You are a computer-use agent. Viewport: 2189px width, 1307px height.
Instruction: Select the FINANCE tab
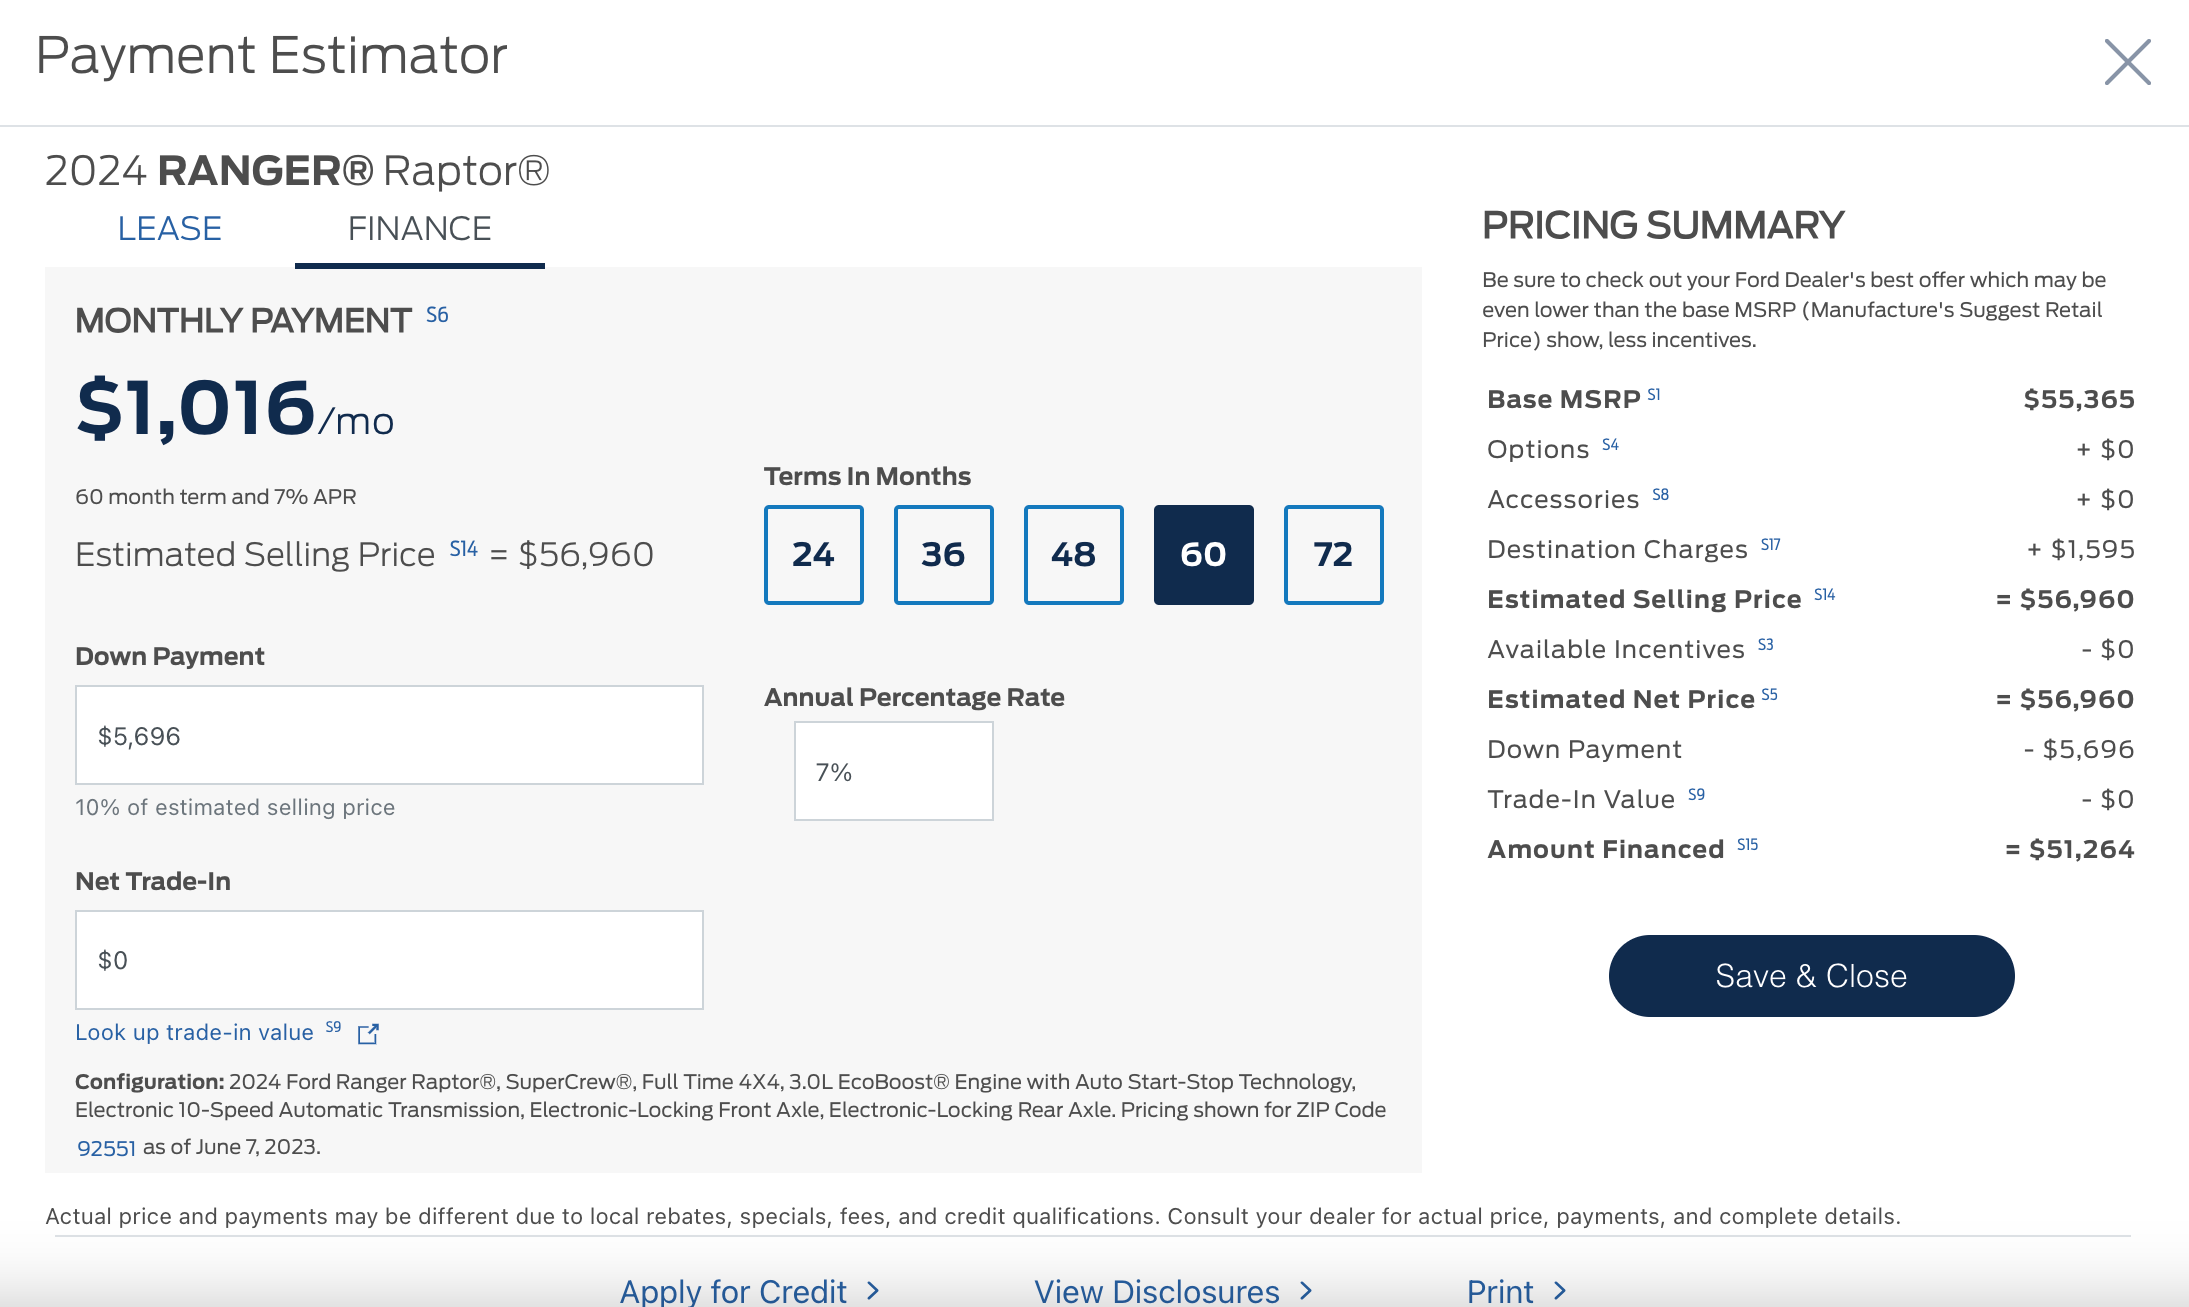click(x=419, y=229)
